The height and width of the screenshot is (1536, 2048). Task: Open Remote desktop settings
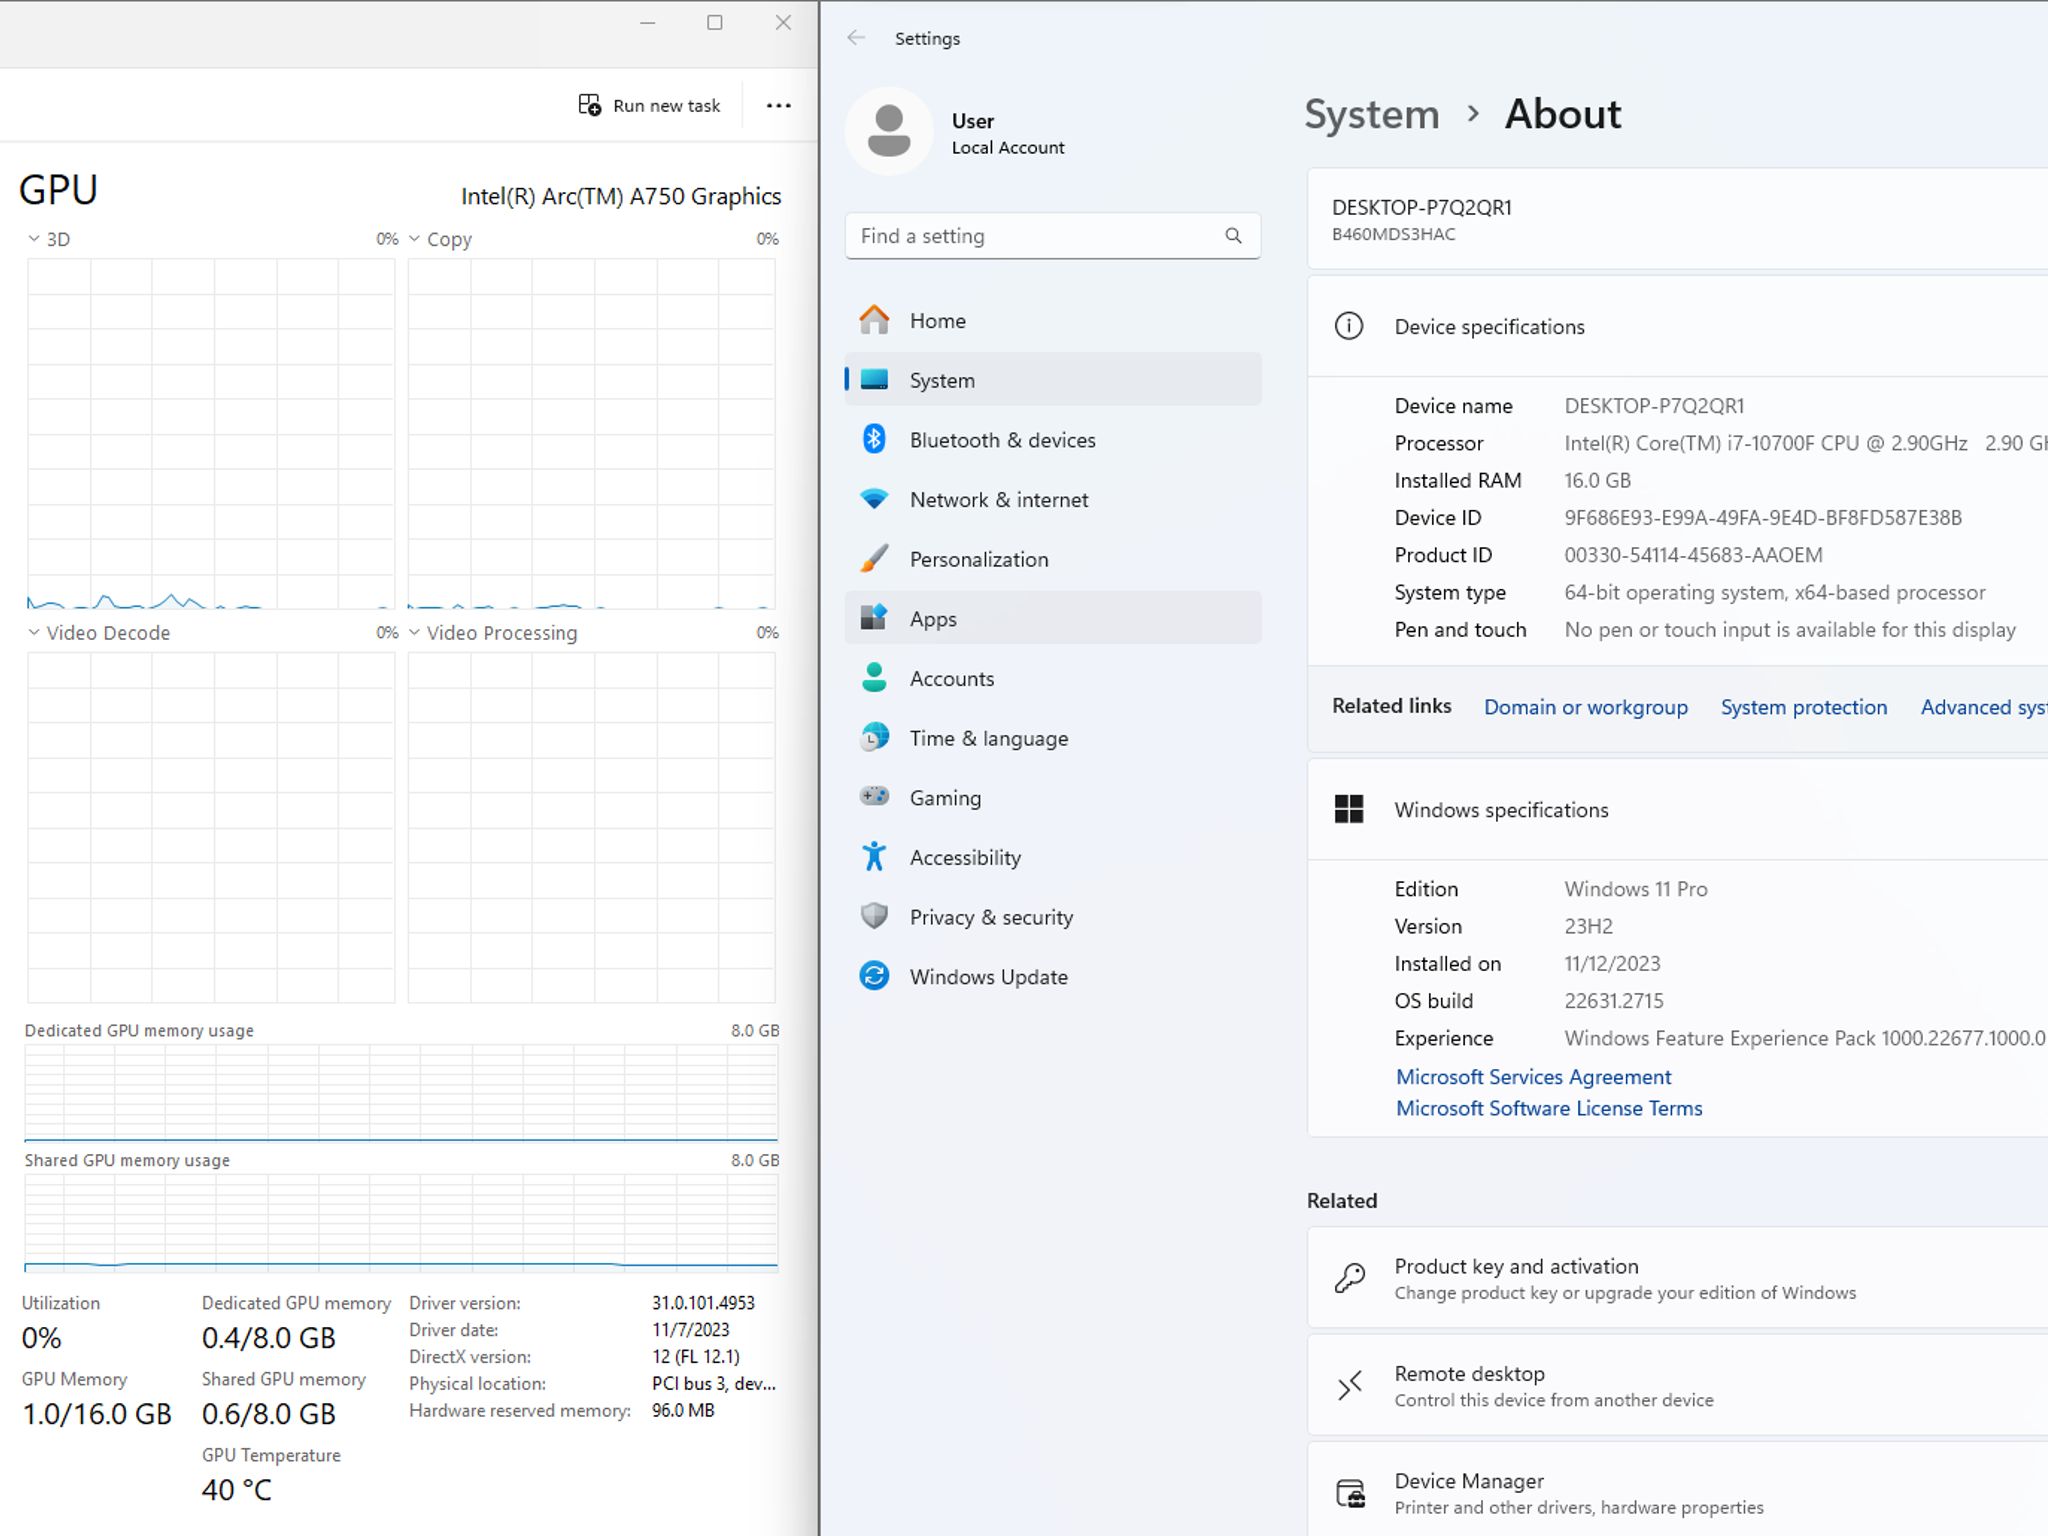point(1677,1386)
